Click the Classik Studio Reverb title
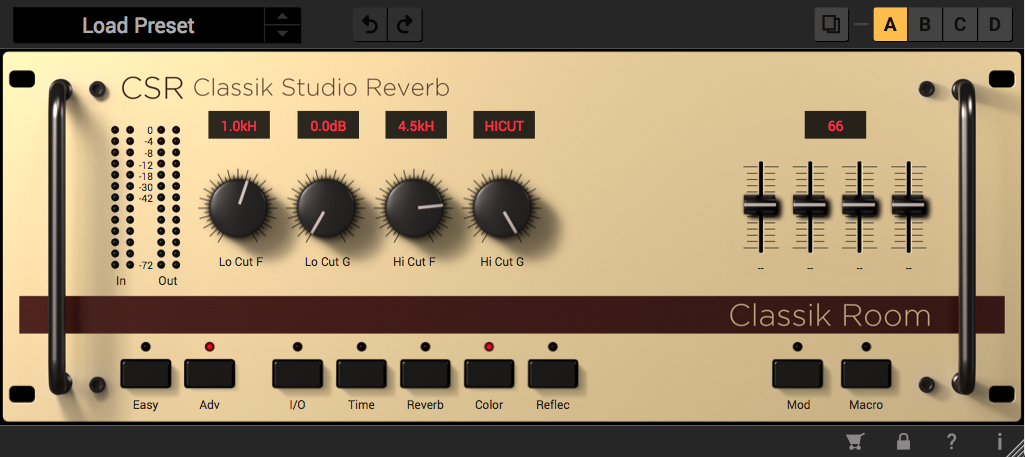This screenshot has width=1025, height=457. [322, 87]
